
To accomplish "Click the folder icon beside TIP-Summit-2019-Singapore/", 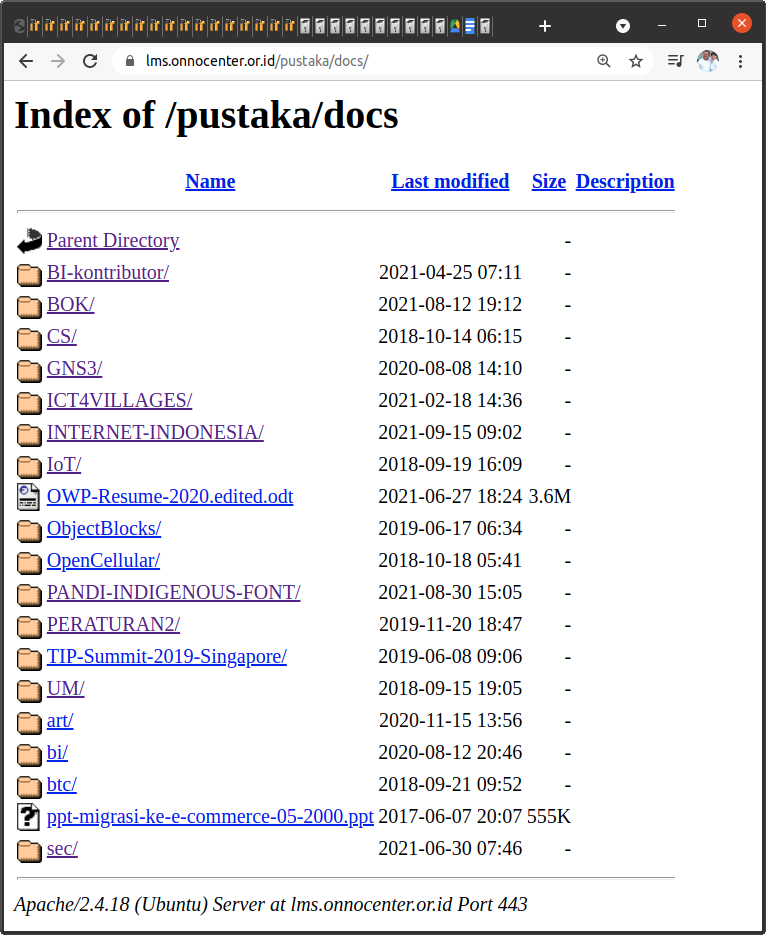I will pyautogui.click(x=29, y=658).
